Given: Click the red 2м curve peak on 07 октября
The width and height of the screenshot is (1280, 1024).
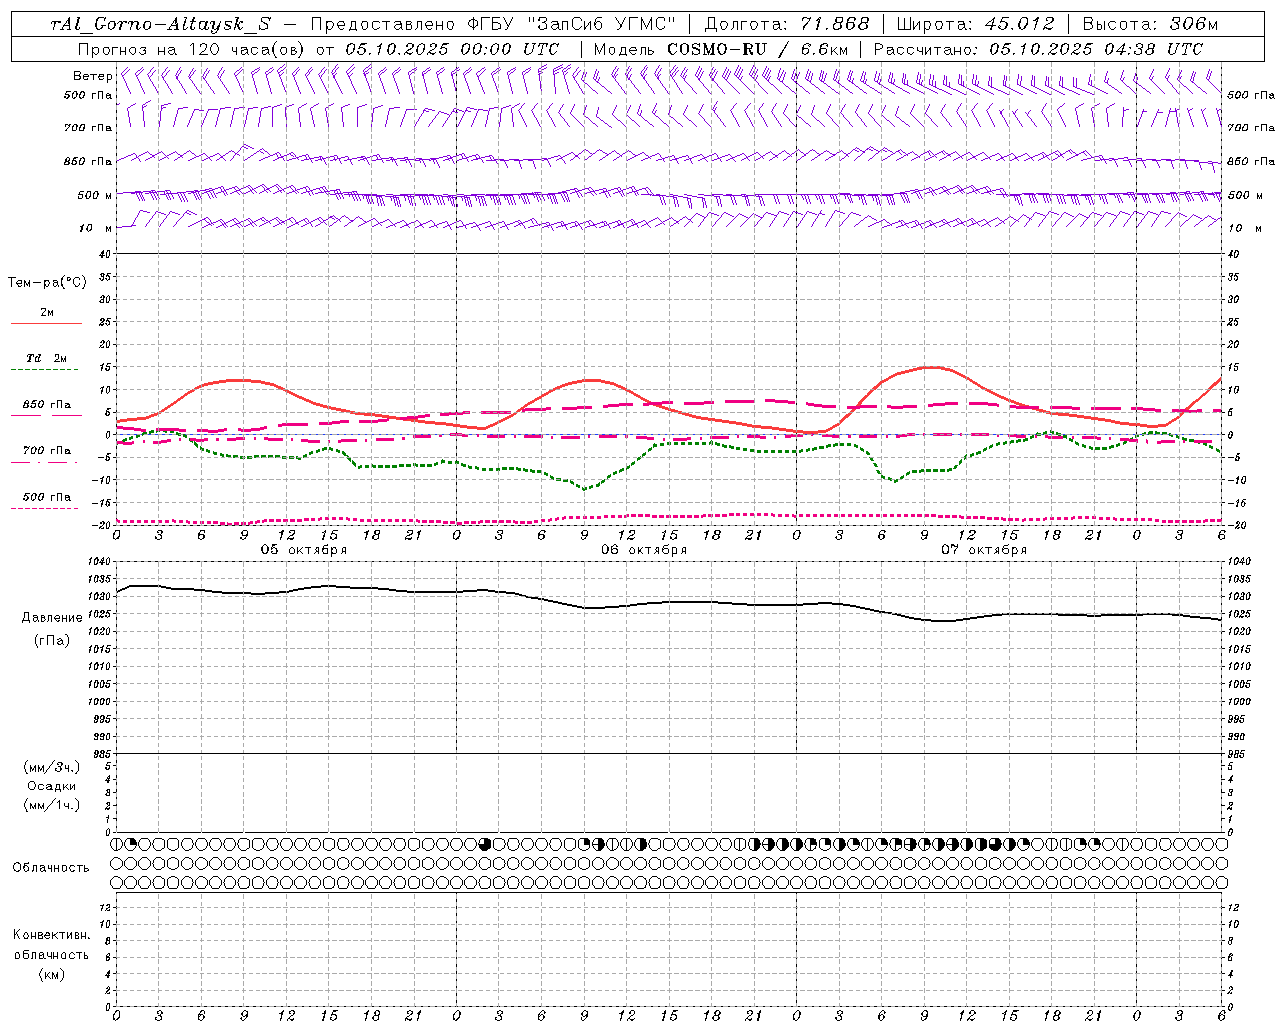Looking at the screenshot, I should pyautogui.click(x=930, y=367).
